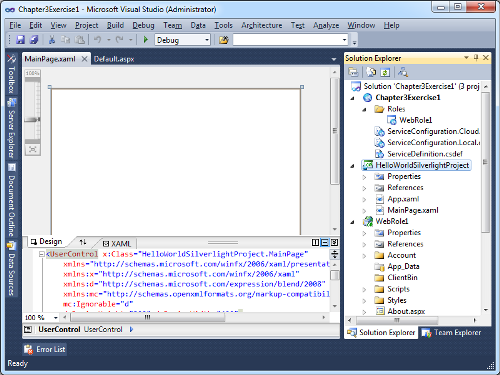Adjust the designer zoom slider handle
This screenshot has width=500, height=375.
point(32,119)
